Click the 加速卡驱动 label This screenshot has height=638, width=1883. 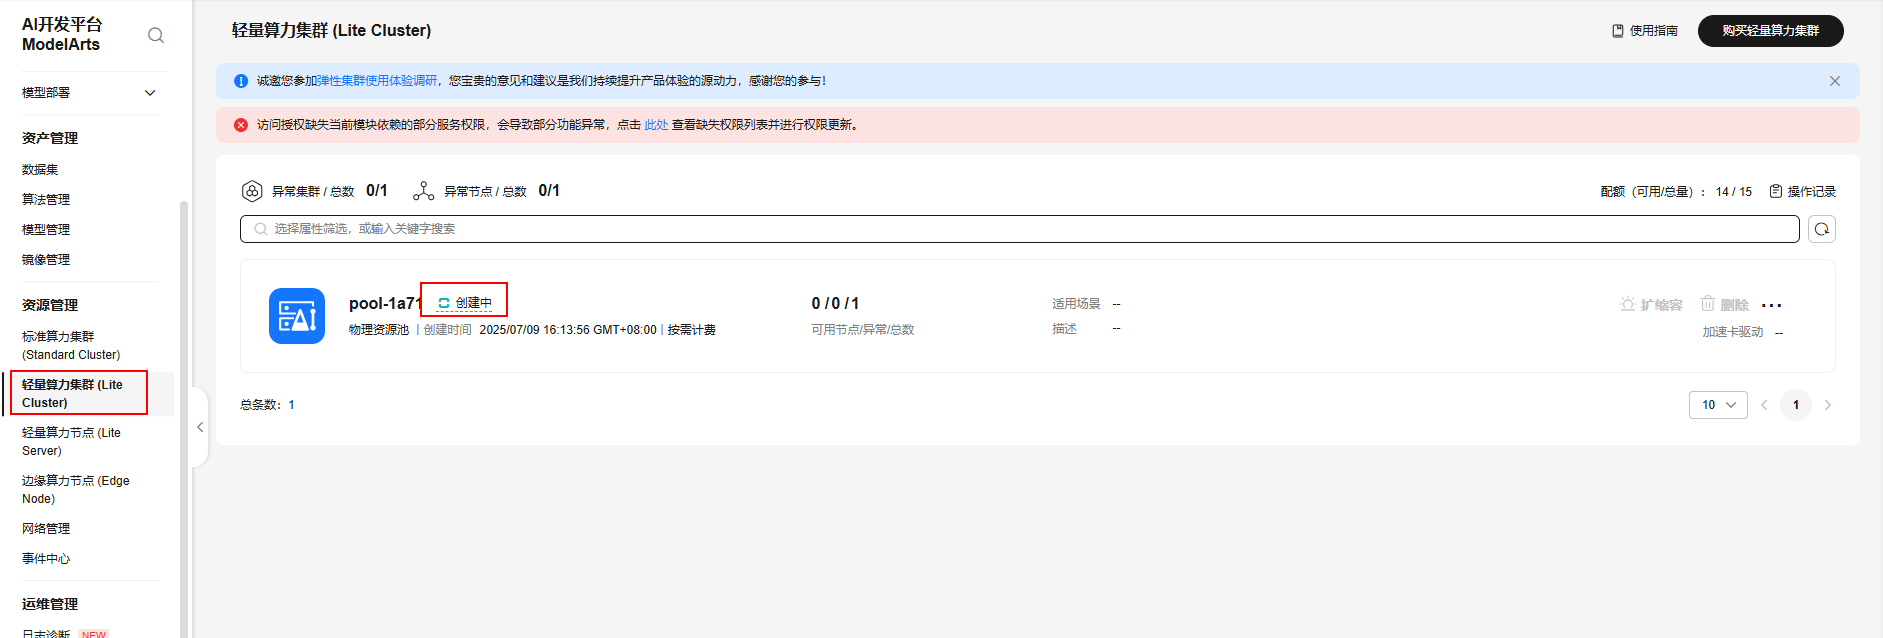click(1733, 332)
